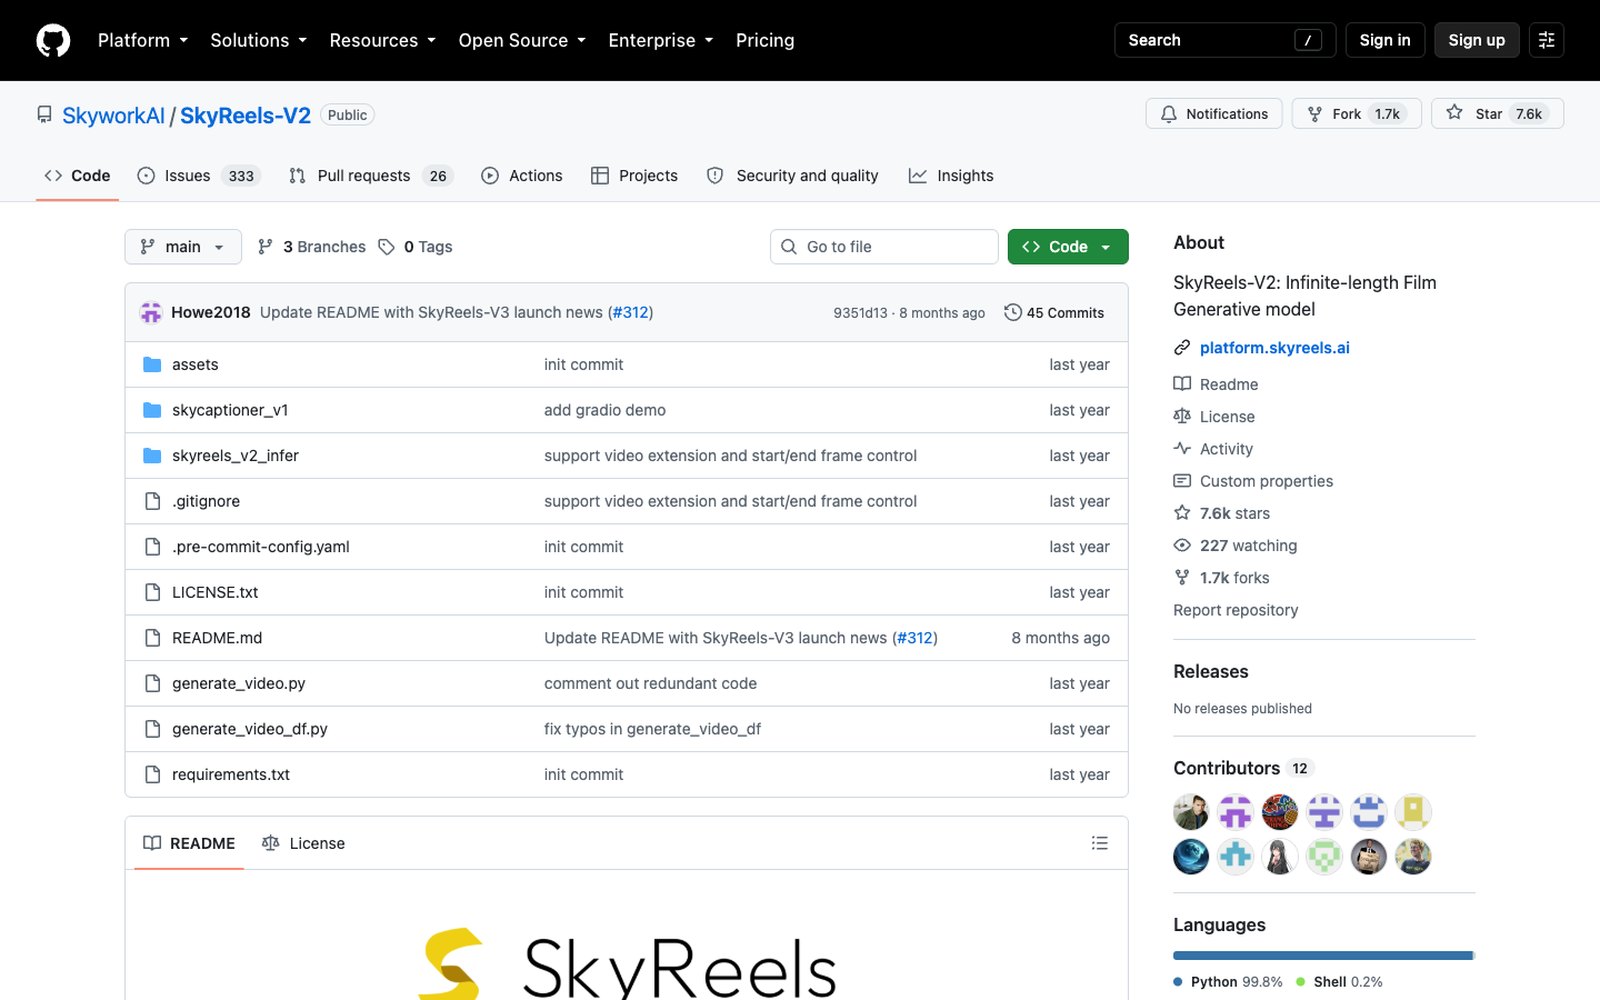Image resolution: width=1600 pixels, height=1000 pixels.
Task: Open the platform.skyreels.ai link
Action: (x=1275, y=348)
